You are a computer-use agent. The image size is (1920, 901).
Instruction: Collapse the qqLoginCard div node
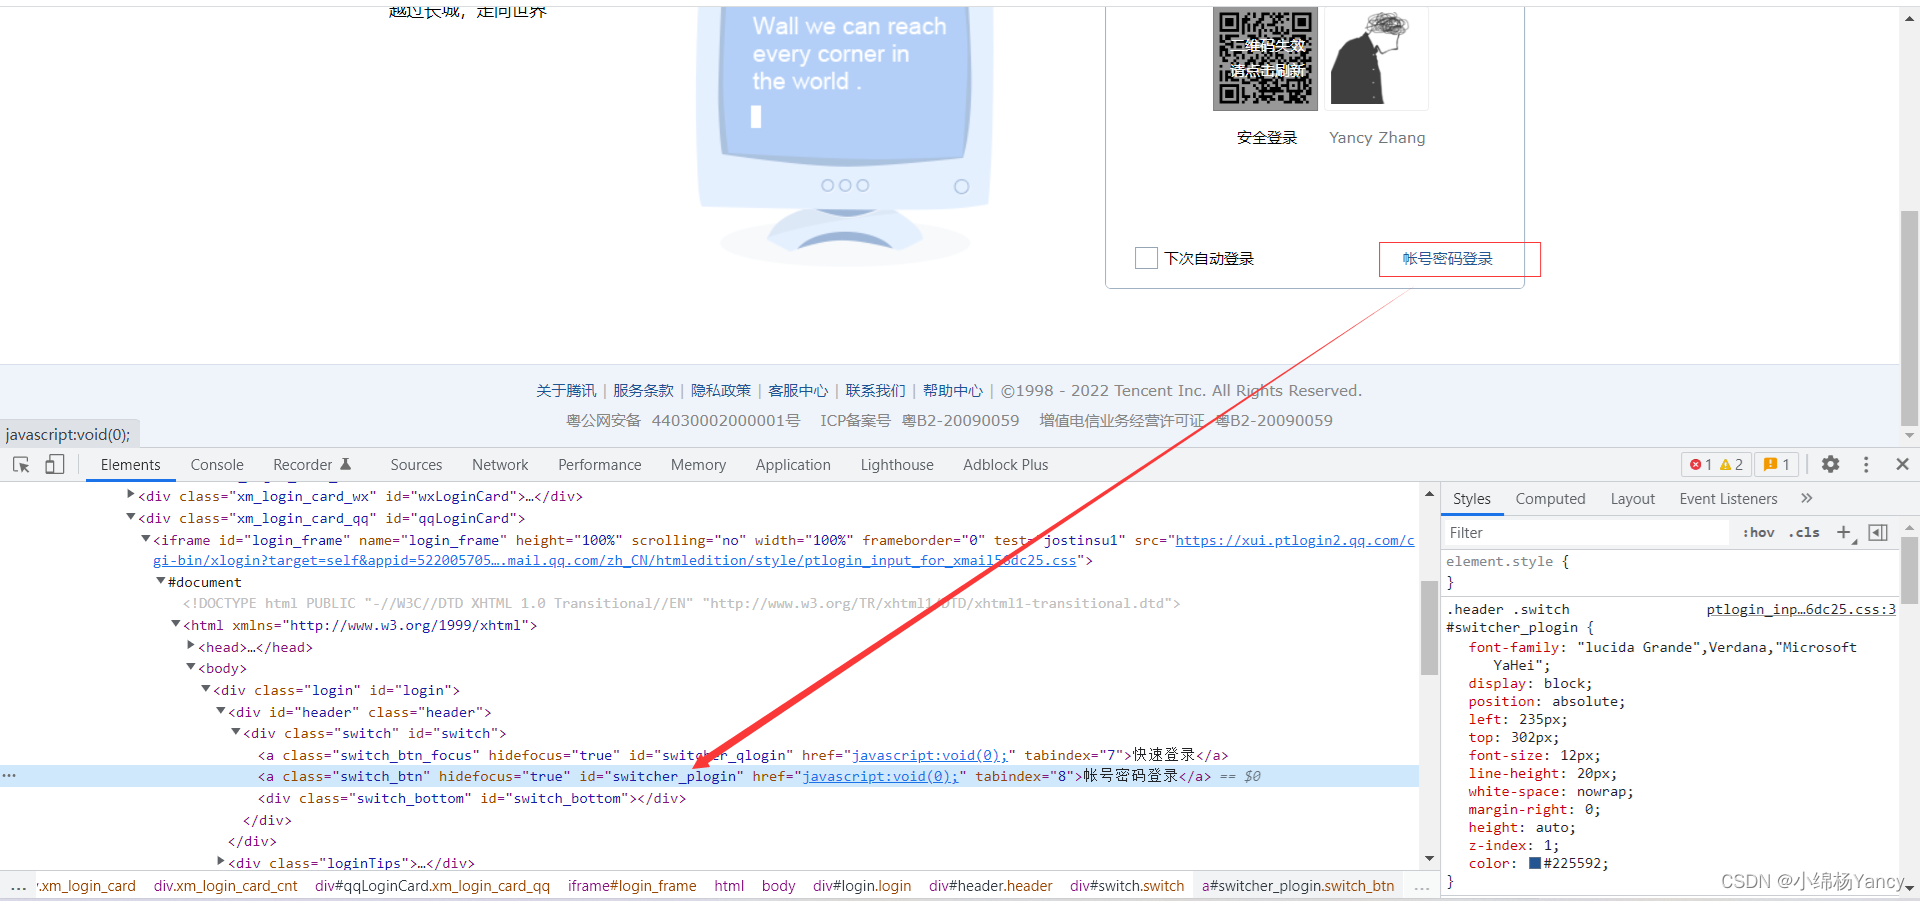tap(130, 517)
